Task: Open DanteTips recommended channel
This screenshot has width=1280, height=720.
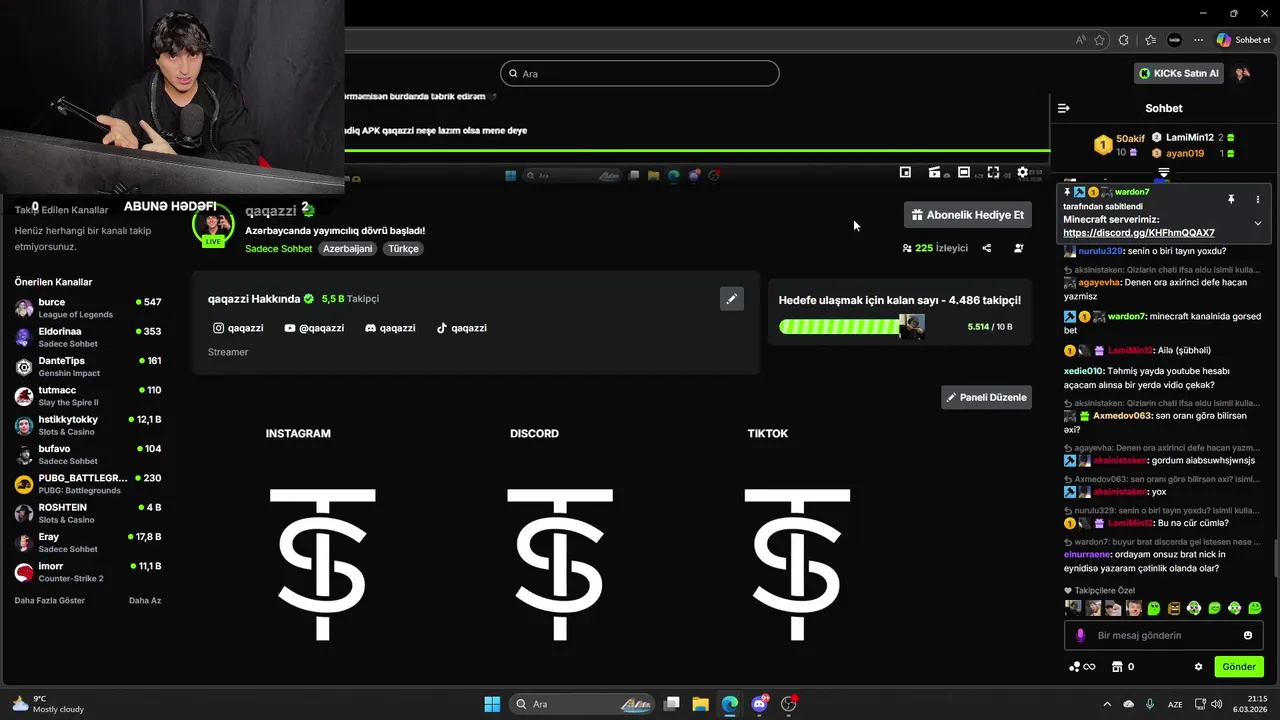Action: point(88,366)
